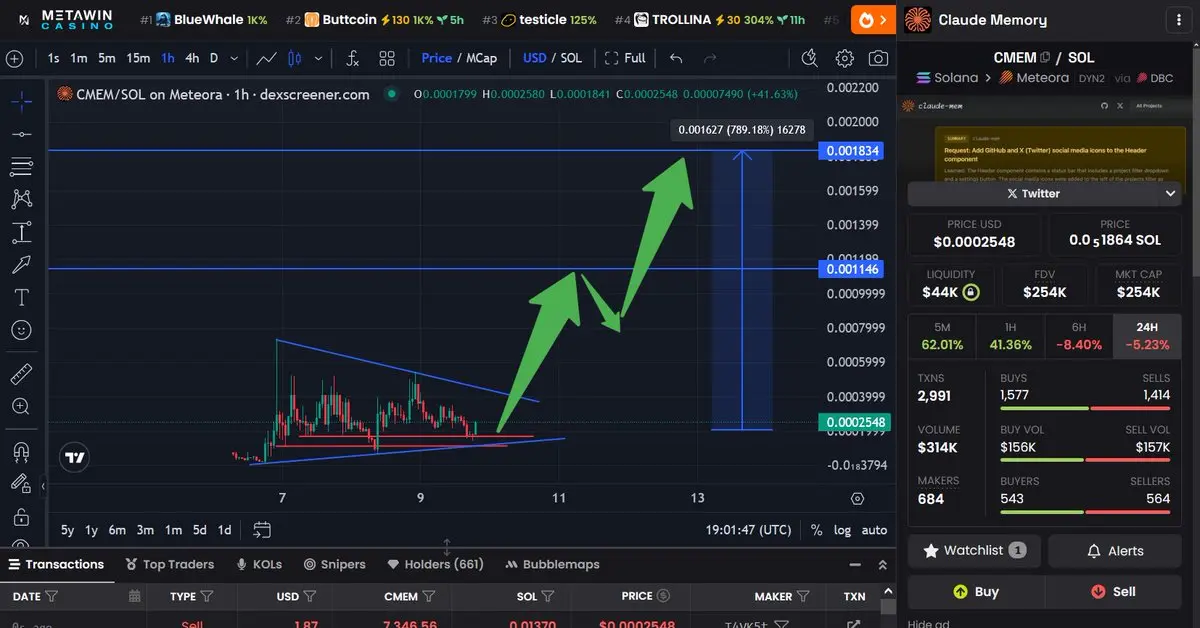The width and height of the screenshot is (1200, 628).
Task: Select the 5M price change period
Action: click(942, 336)
